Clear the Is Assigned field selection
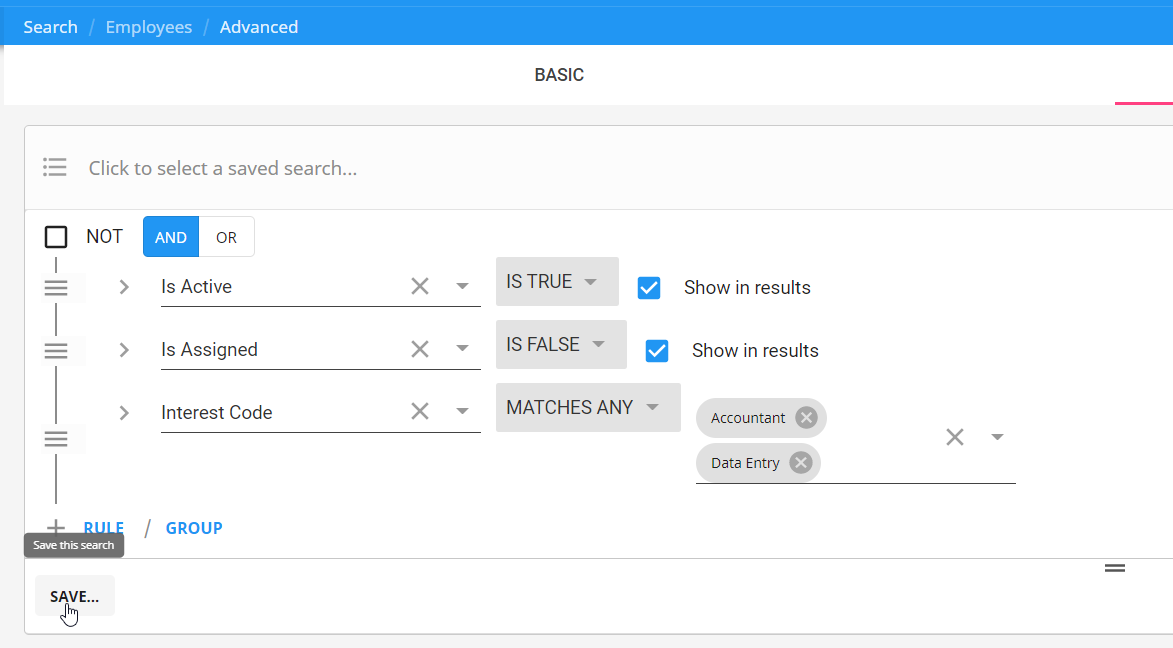Viewport: 1173px width, 648px height. [420, 350]
